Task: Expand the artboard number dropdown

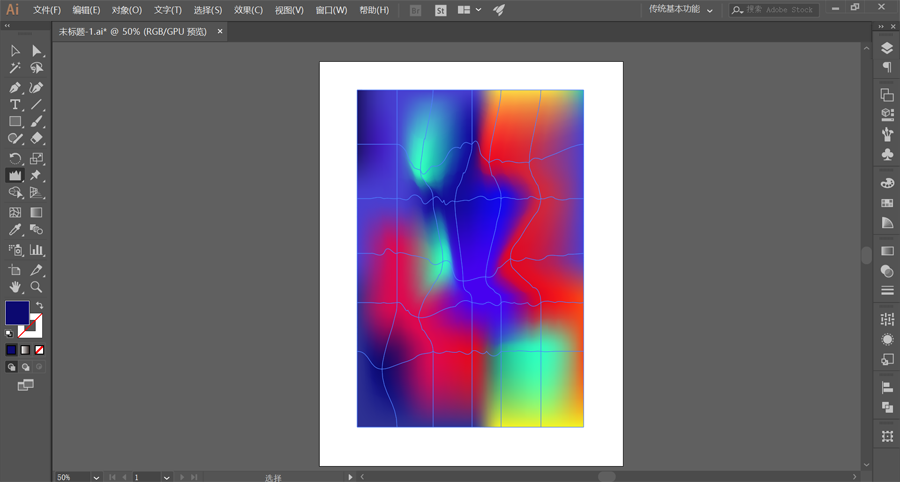Action: (166, 477)
